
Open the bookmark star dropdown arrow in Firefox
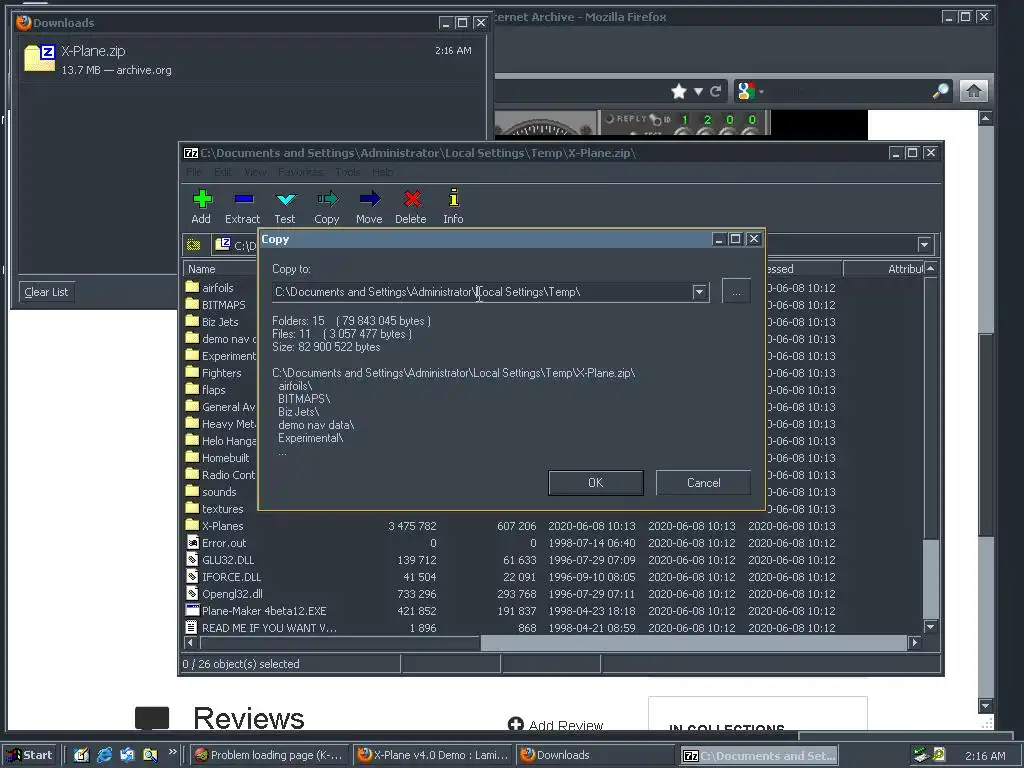point(698,91)
